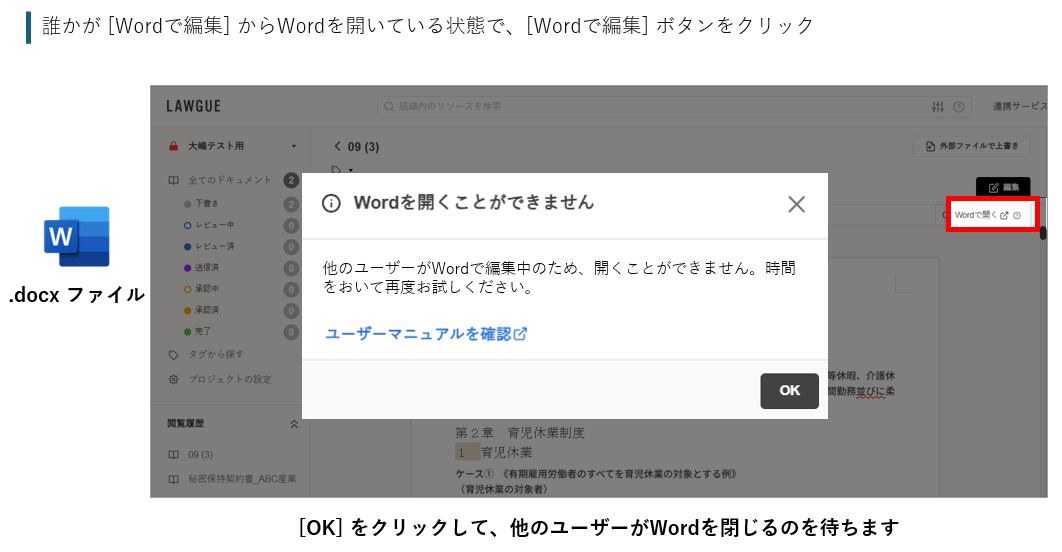This screenshot has width=1062, height=552.
Task: Click 外部ファイルで上書き button
Action: 971,147
